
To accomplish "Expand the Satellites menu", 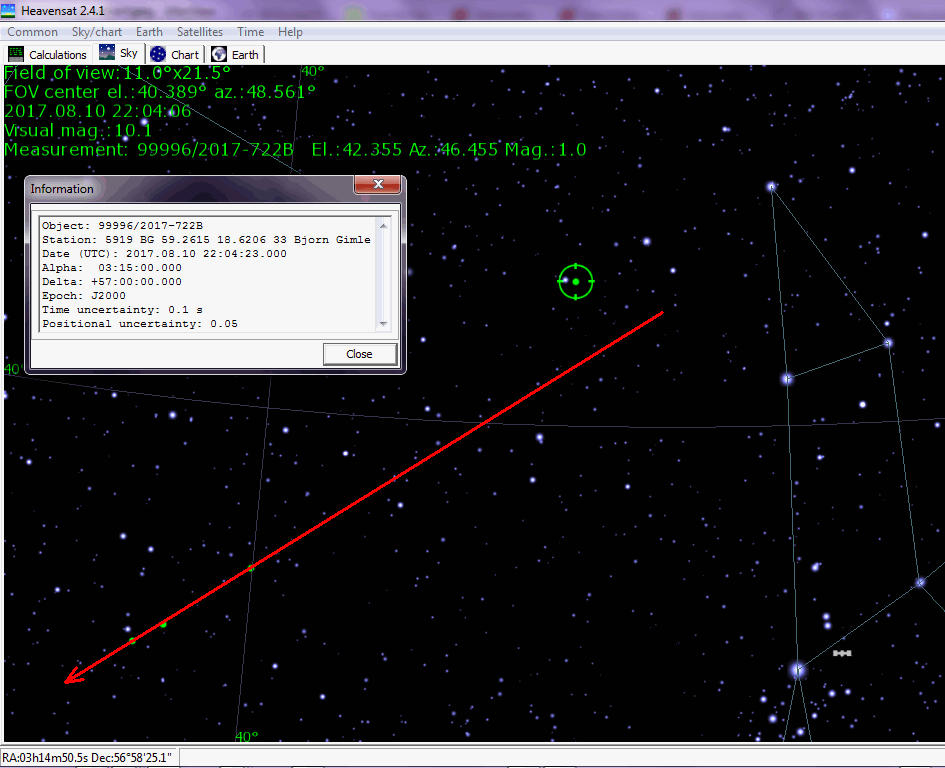I will [200, 32].
